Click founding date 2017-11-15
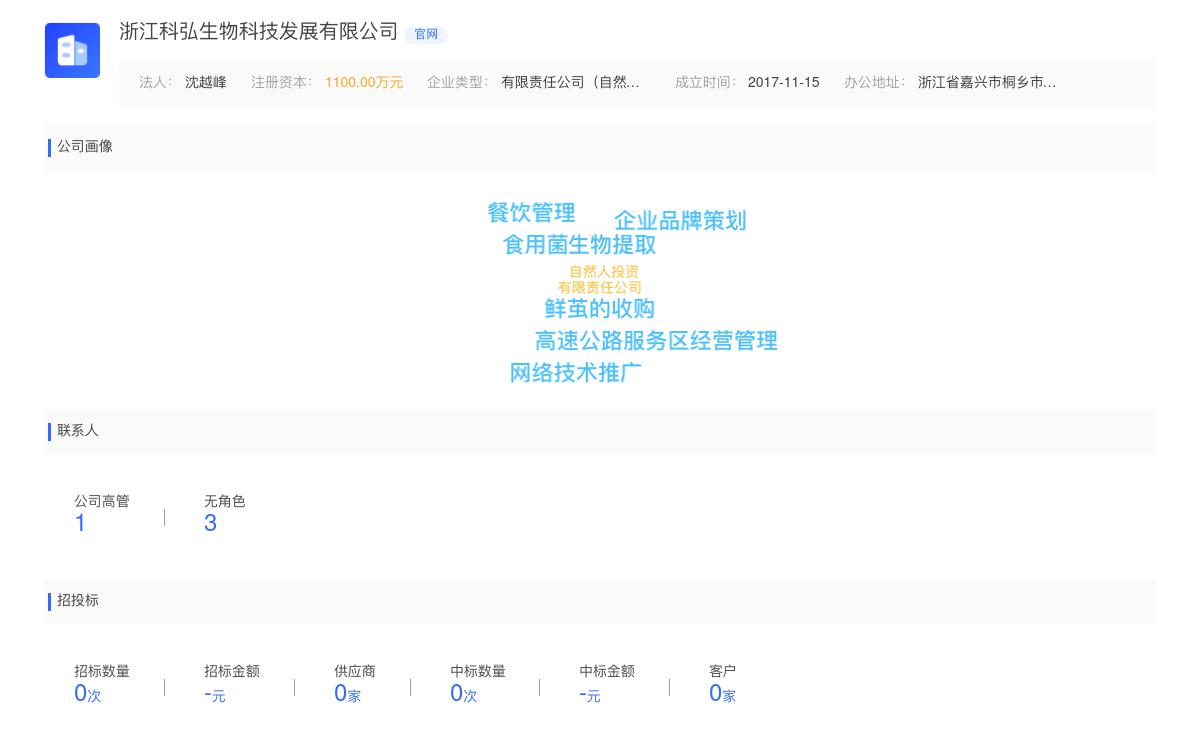 coord(783,83)
